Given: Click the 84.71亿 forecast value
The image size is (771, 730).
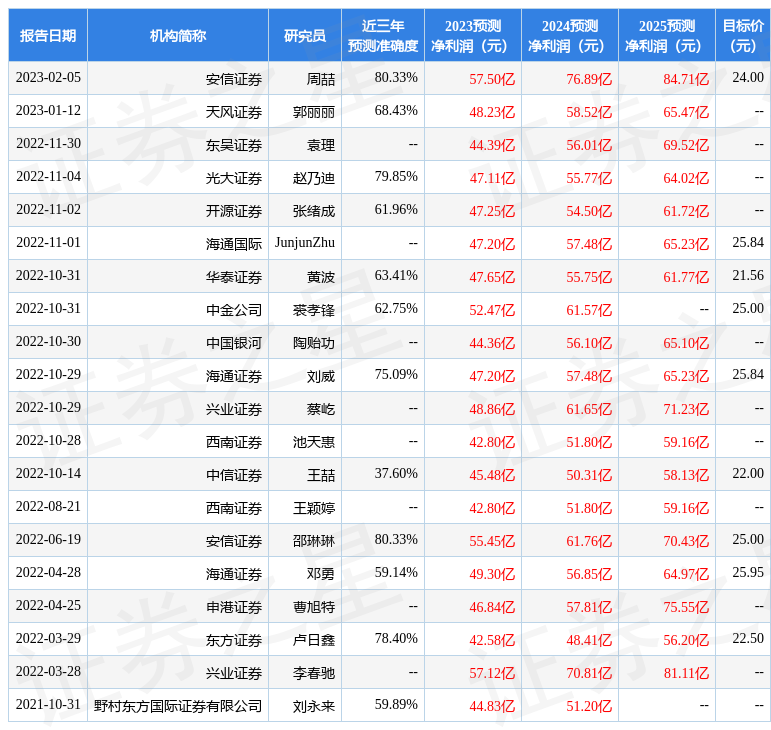Looking at the screenshot, I should pyautogui.click(x=686, y=79).
